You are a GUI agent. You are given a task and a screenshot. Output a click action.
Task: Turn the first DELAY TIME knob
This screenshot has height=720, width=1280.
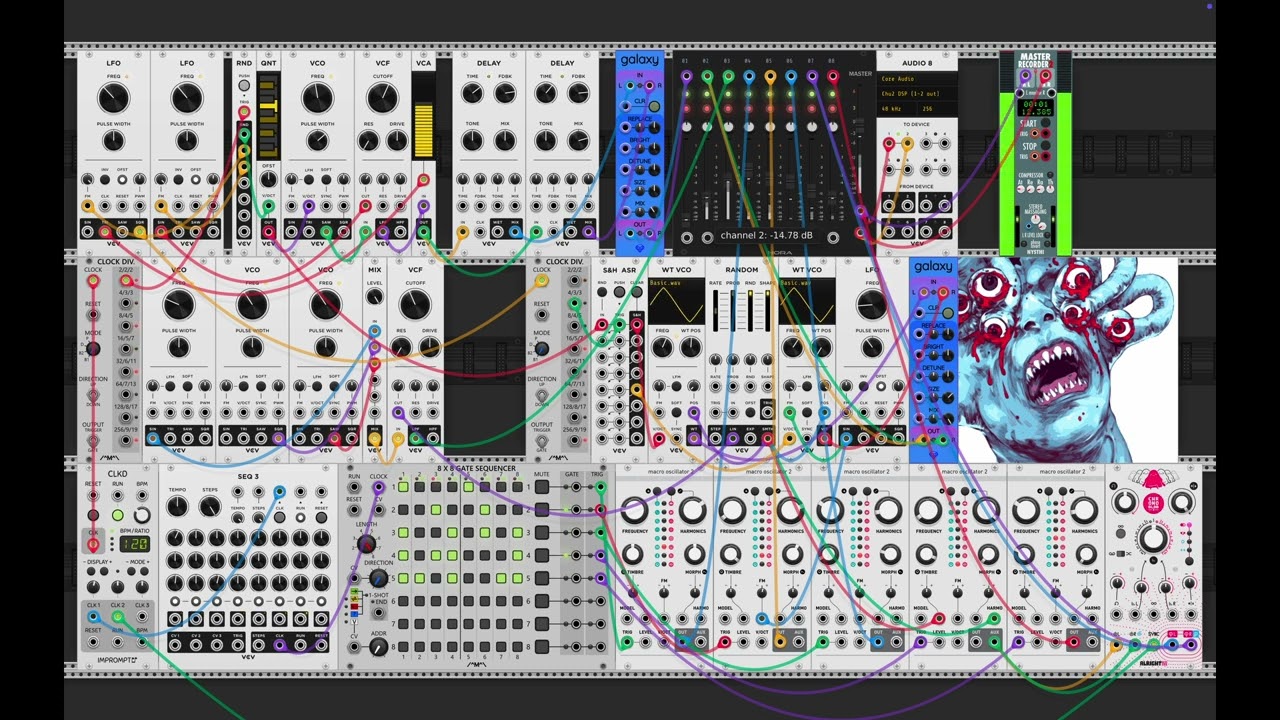pyautogui.click(x=472, y=94)
